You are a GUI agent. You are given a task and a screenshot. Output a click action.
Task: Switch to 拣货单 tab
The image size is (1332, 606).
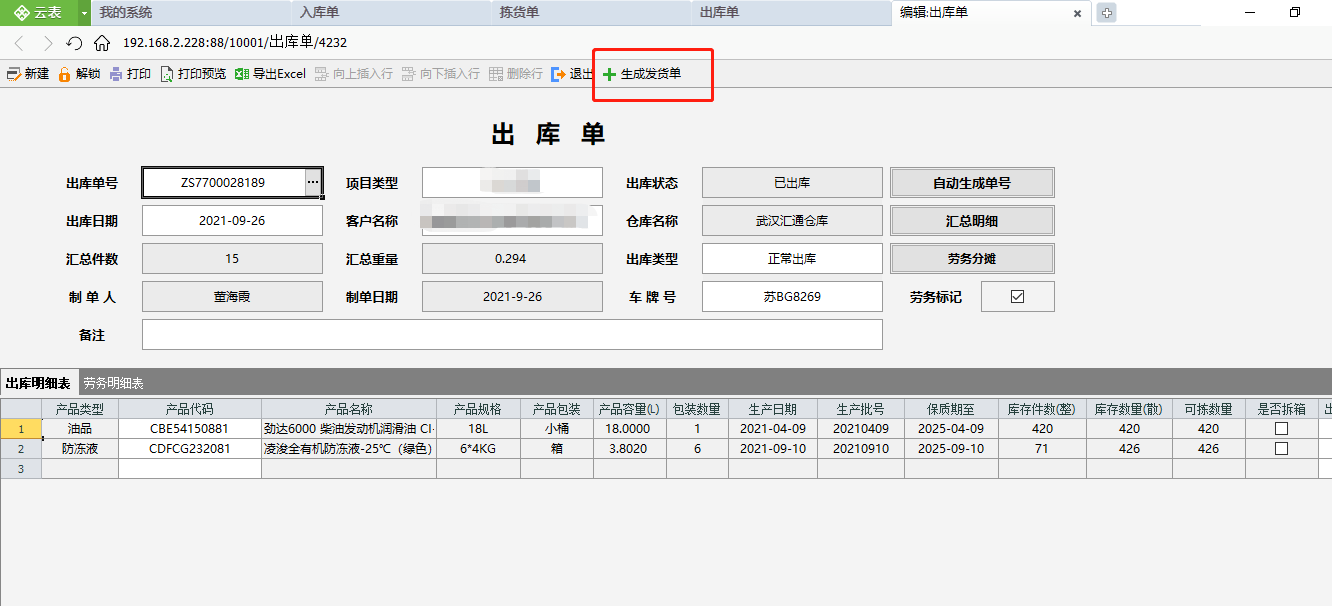(x=591, y=13)
